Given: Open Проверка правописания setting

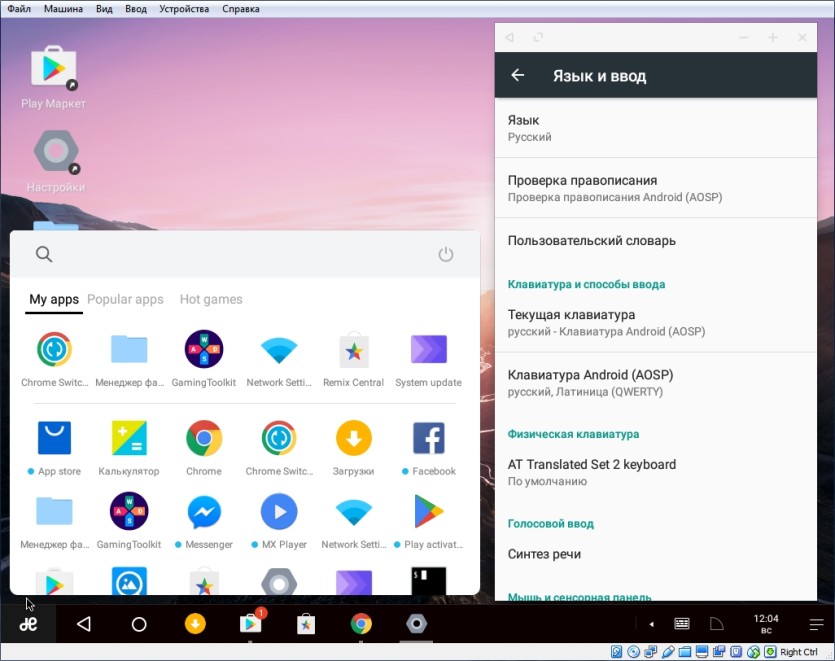Looking at the screenshot, I should tap(656, 188).
